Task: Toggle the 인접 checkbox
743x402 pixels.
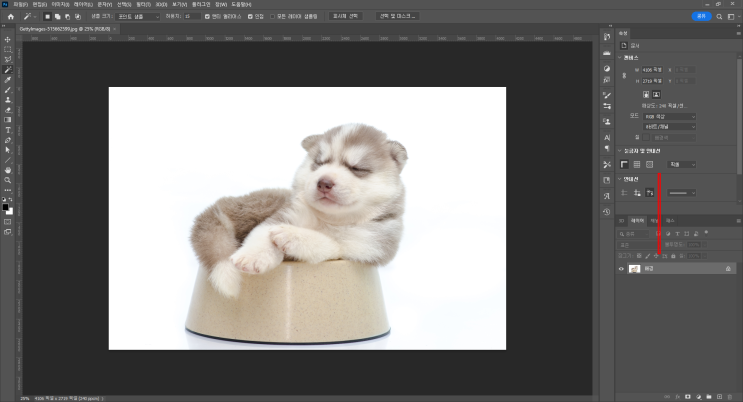Action: [248, 16]
